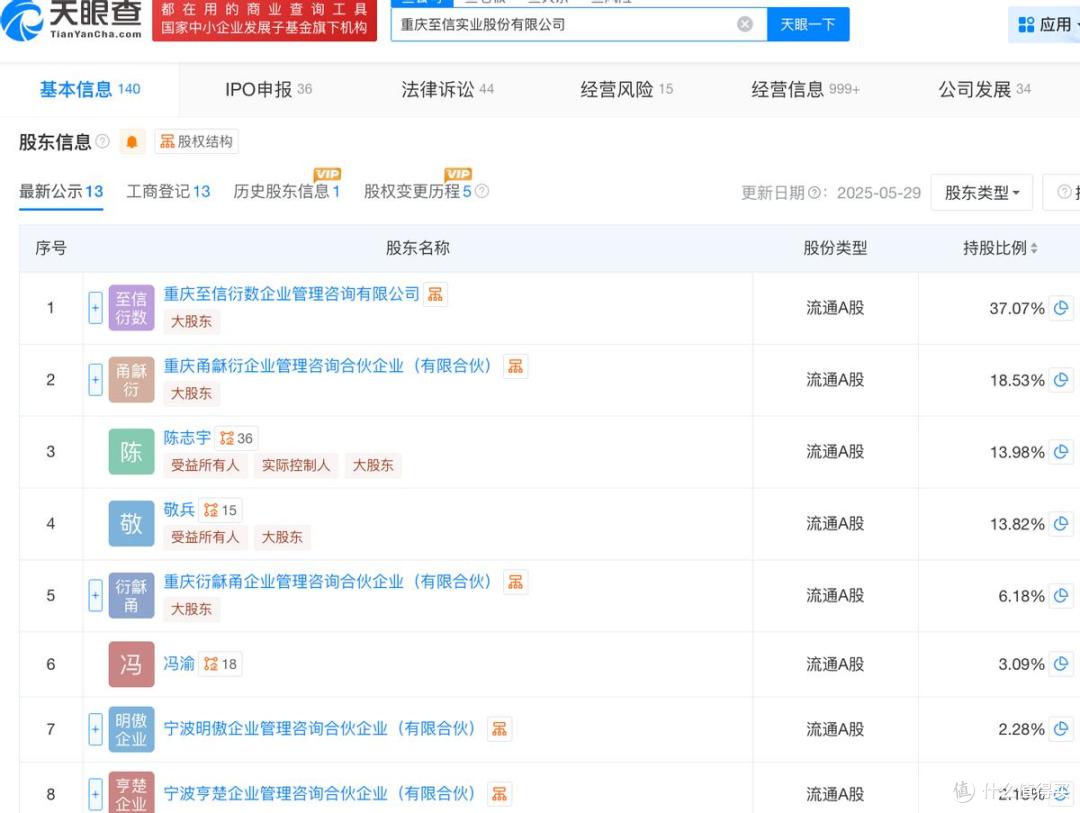Click the TianYanCha logo

(x=72, y=19)
